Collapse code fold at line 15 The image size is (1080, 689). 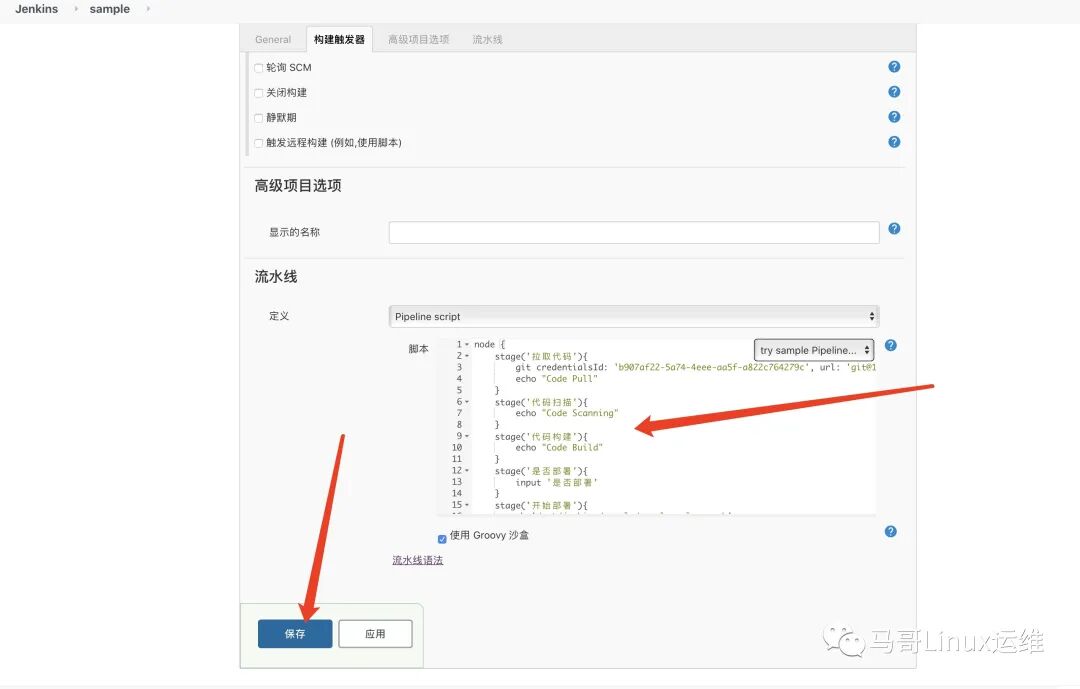[x=467, y=505]
